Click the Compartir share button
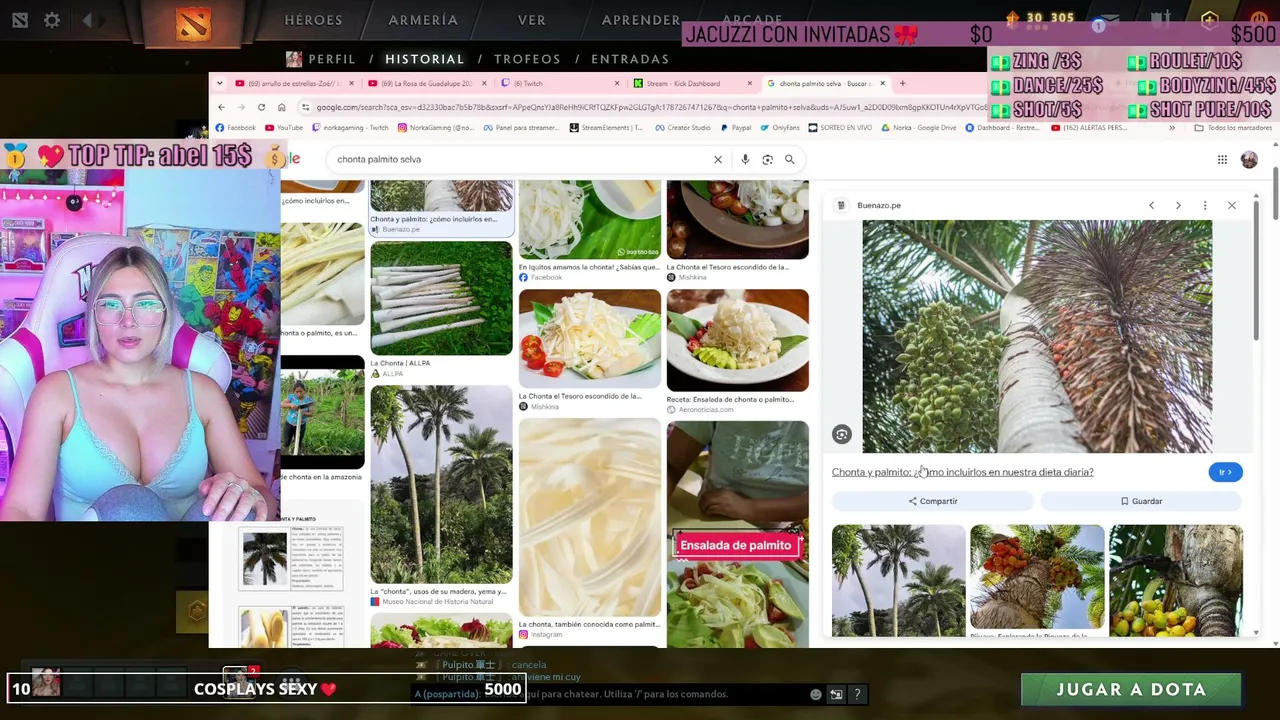The height and width of the screenshot is (720, 1280). [x=933, y=501]
